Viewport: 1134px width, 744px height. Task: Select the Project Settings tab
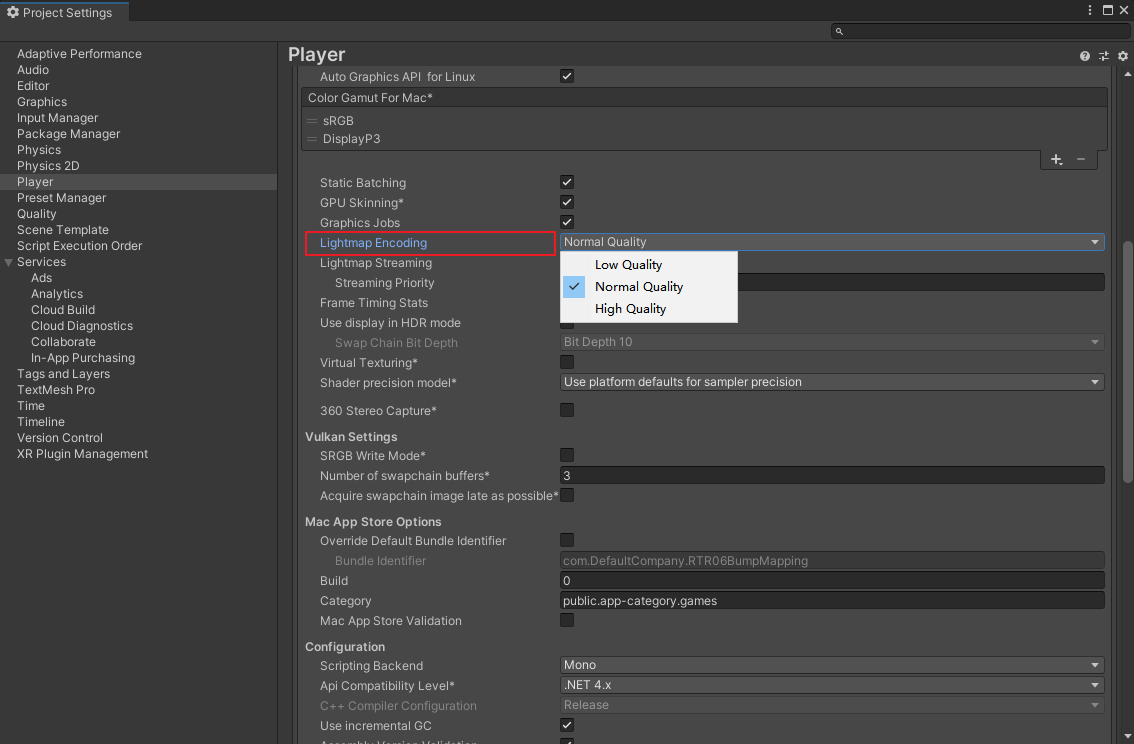[x=64, y=12]
